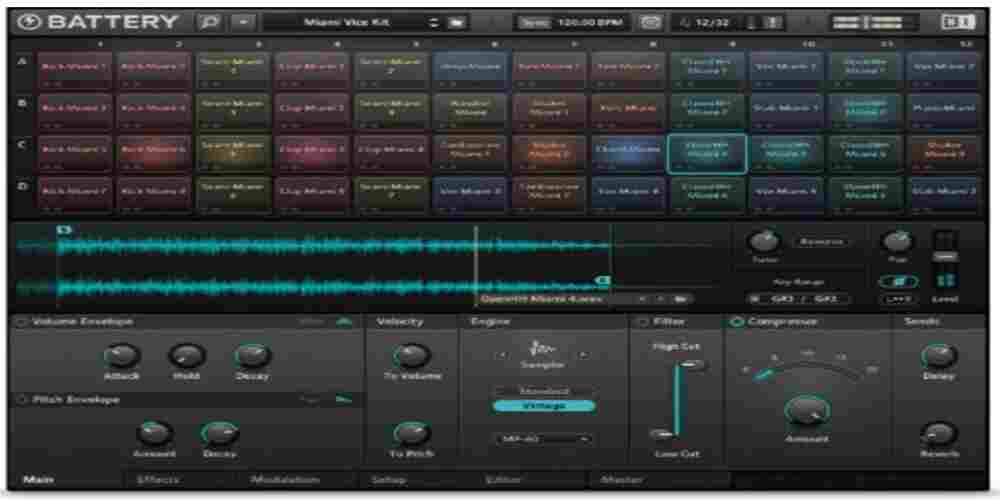This screenshot has width=1000, height=500.
Task: Open the browser with the magnifier icon
Action: (210, 23)
